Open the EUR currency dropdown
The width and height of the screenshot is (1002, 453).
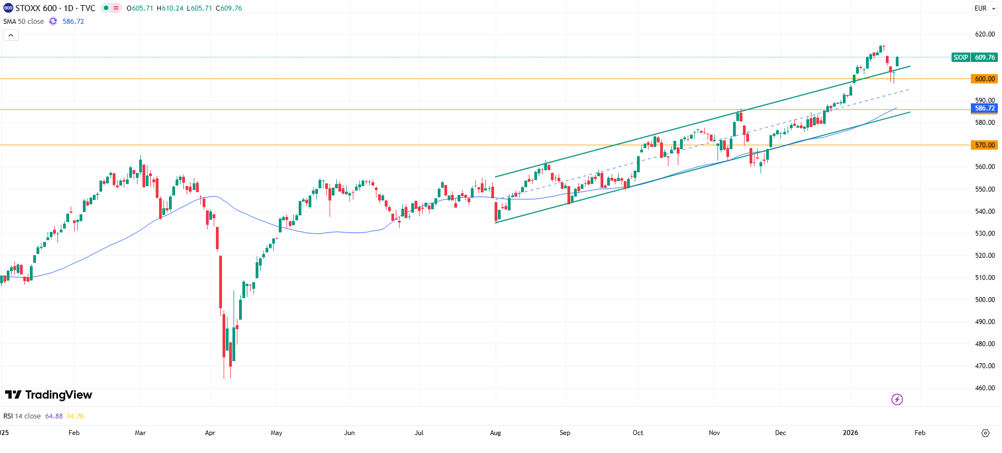click(x=984, y=8)
